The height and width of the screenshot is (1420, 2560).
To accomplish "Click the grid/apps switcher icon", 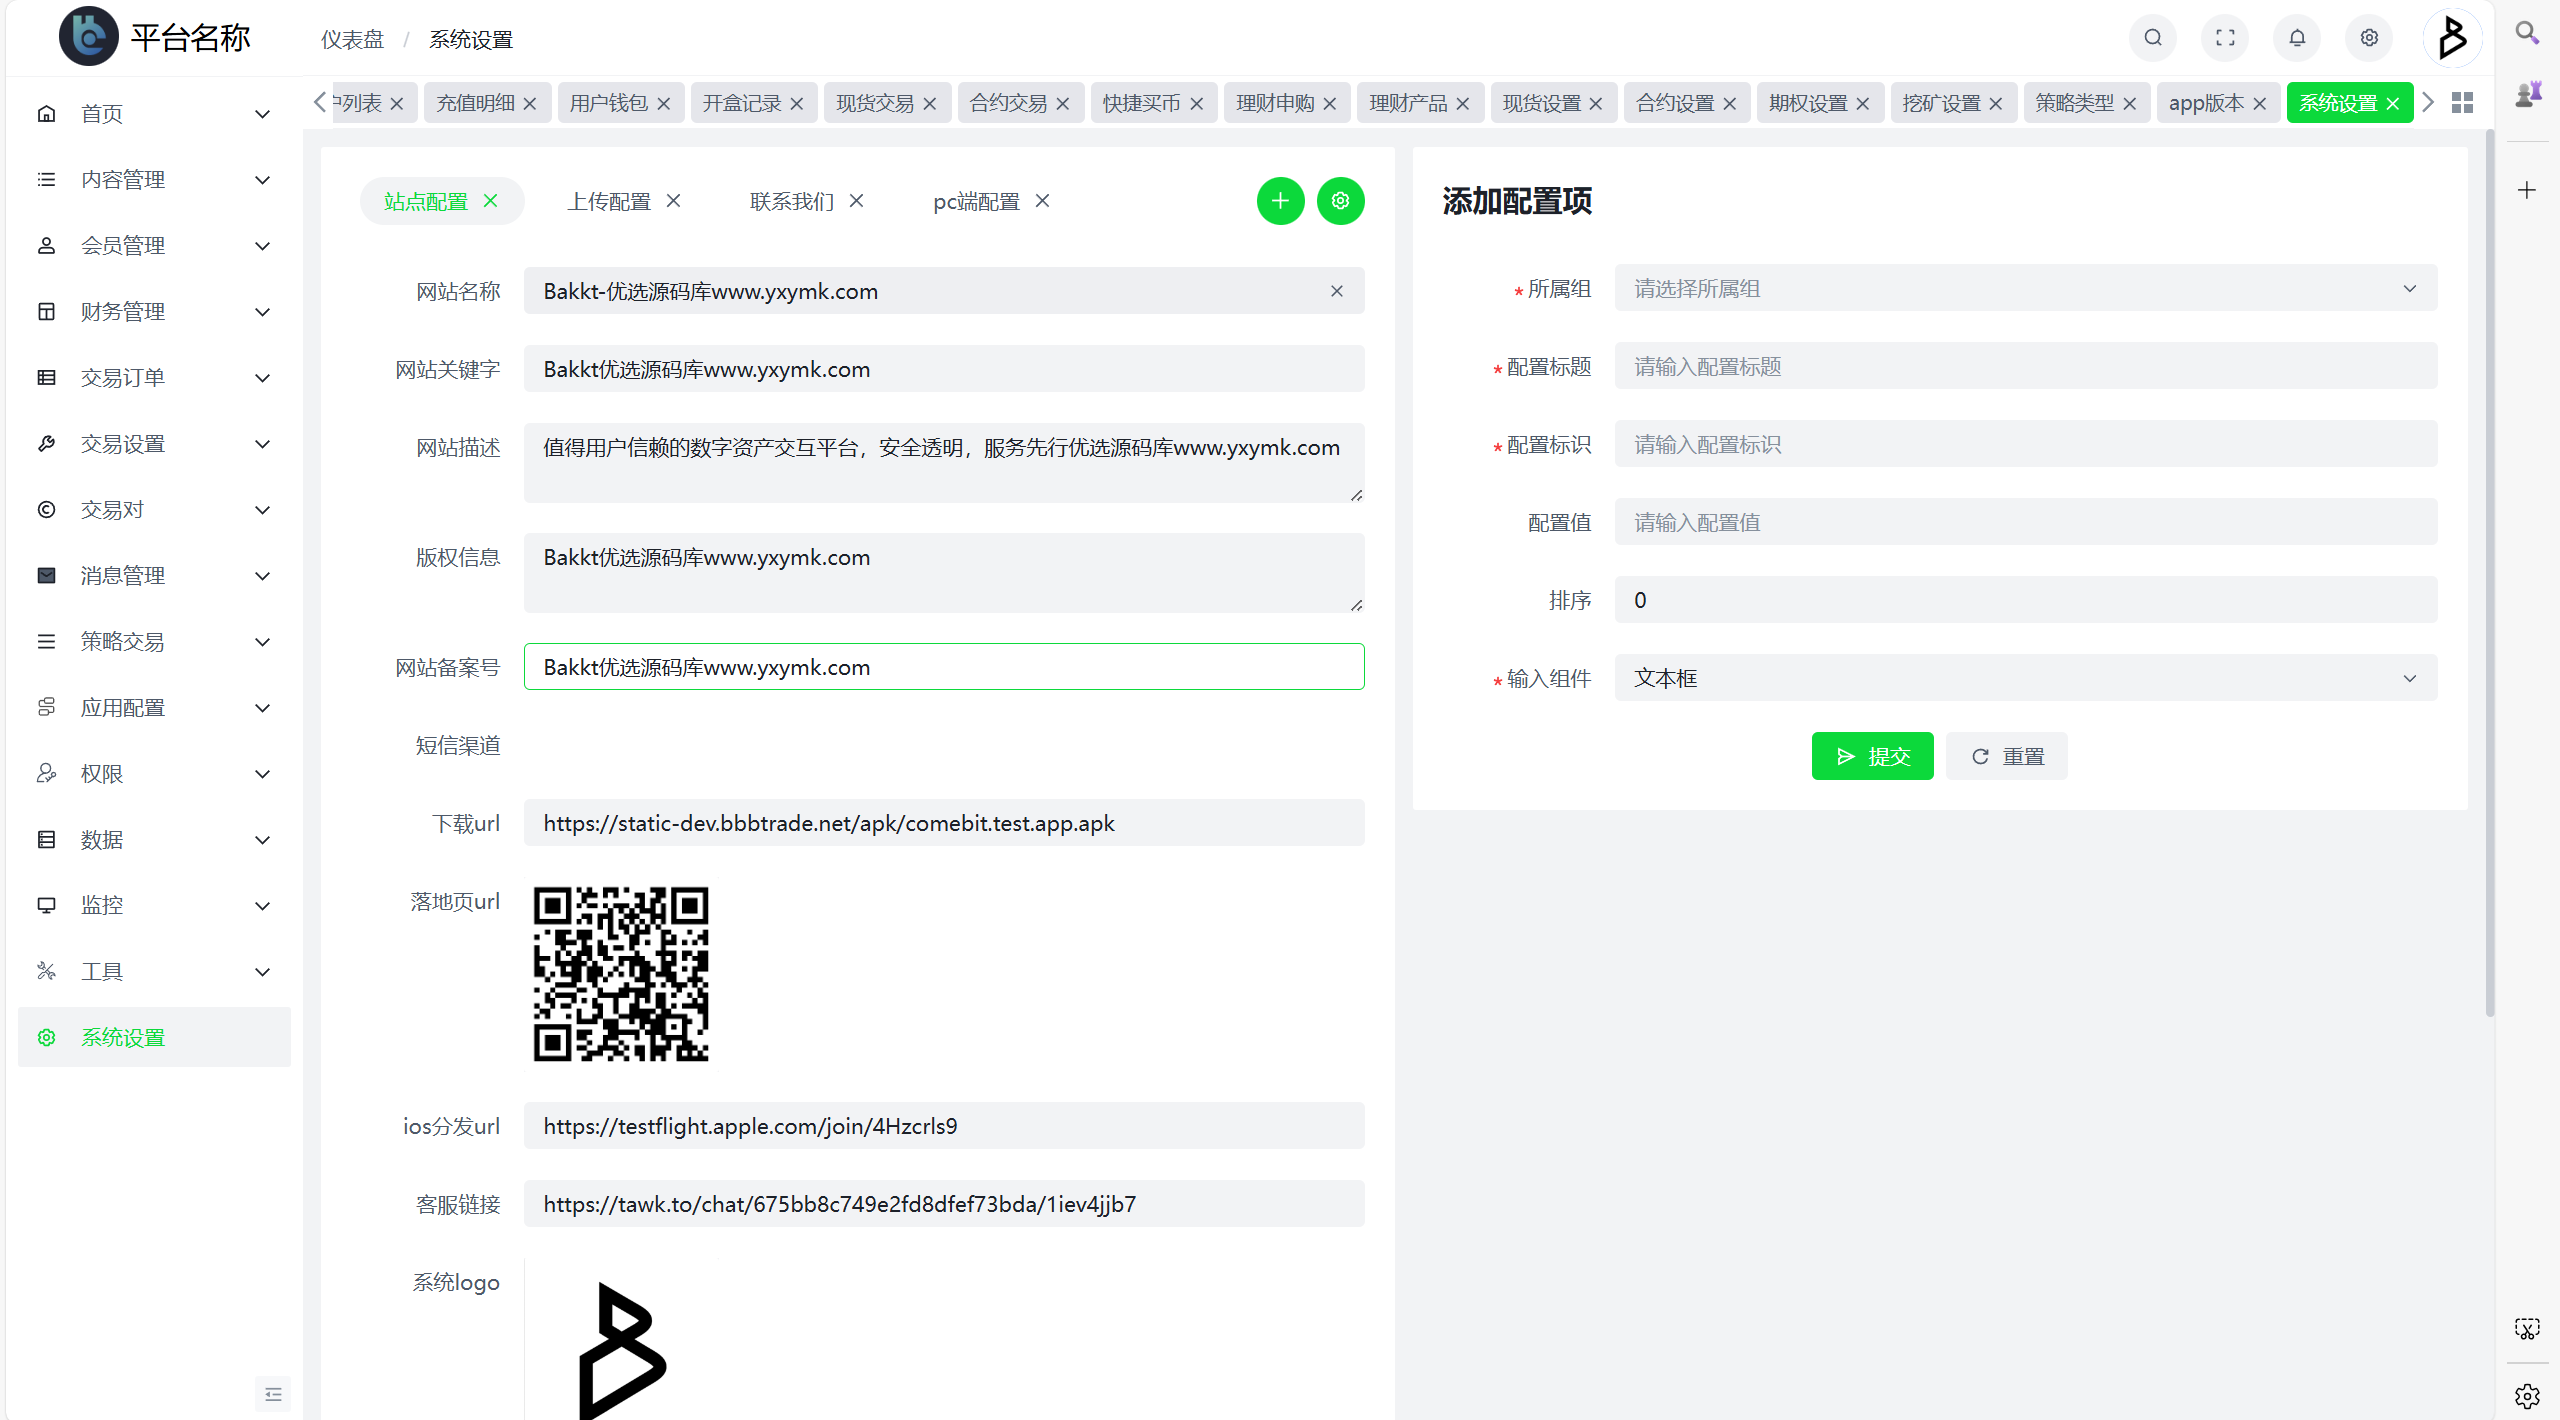I will click(2462, 103).
